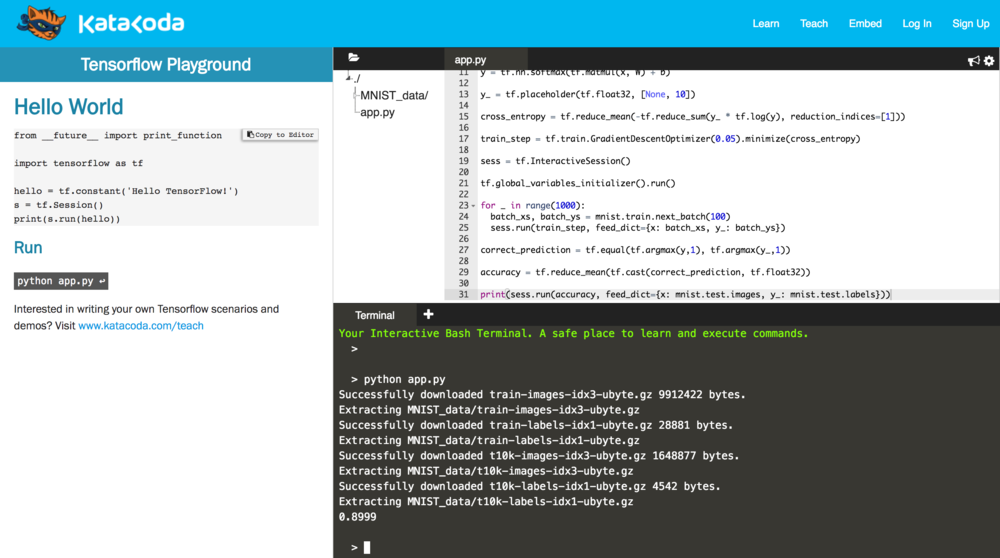Open the MNIST_data/ folder in file tree

point(394,96)
